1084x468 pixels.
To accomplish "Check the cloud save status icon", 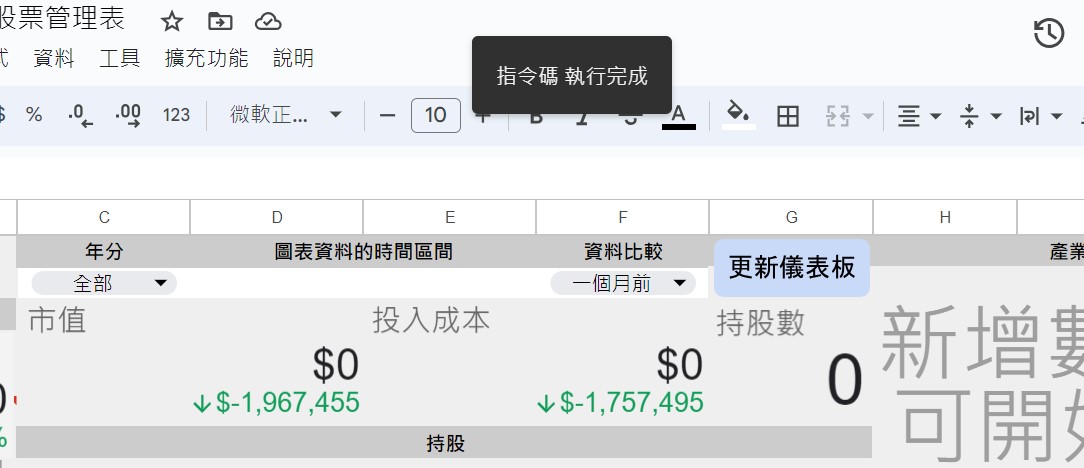I will click(x=267, y=22).
